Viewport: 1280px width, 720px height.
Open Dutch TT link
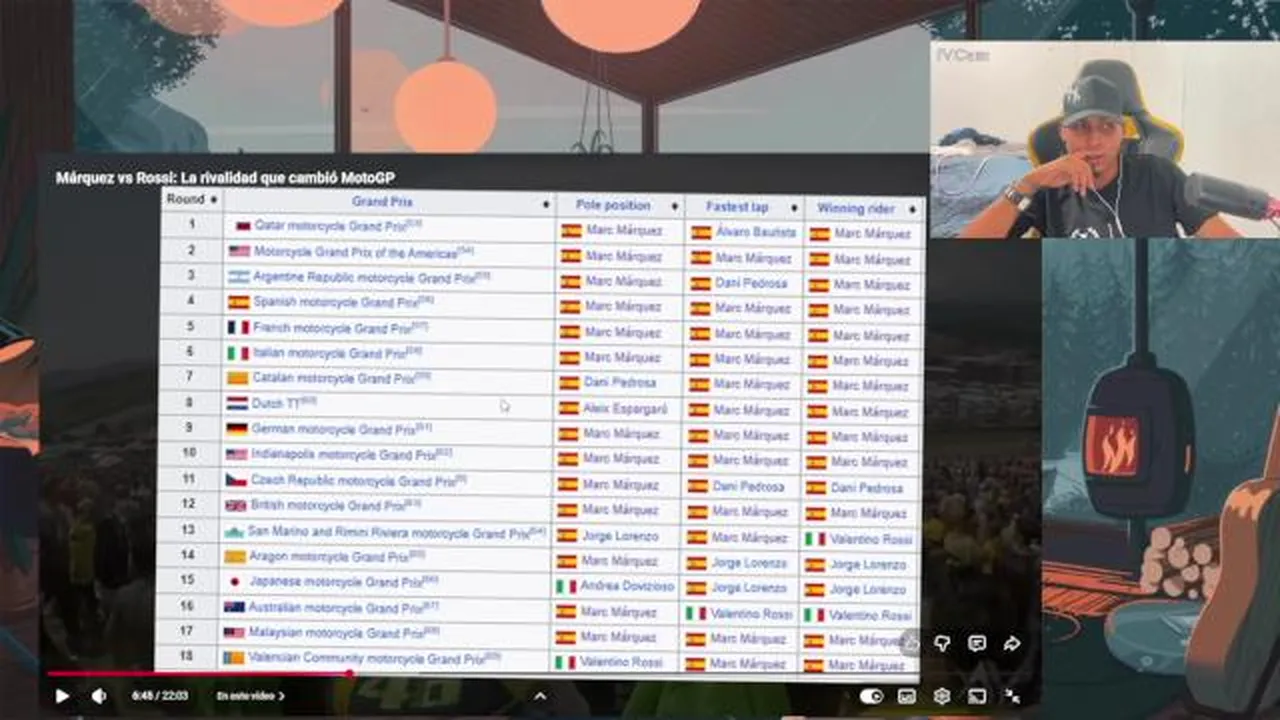(x=275, y=404)
